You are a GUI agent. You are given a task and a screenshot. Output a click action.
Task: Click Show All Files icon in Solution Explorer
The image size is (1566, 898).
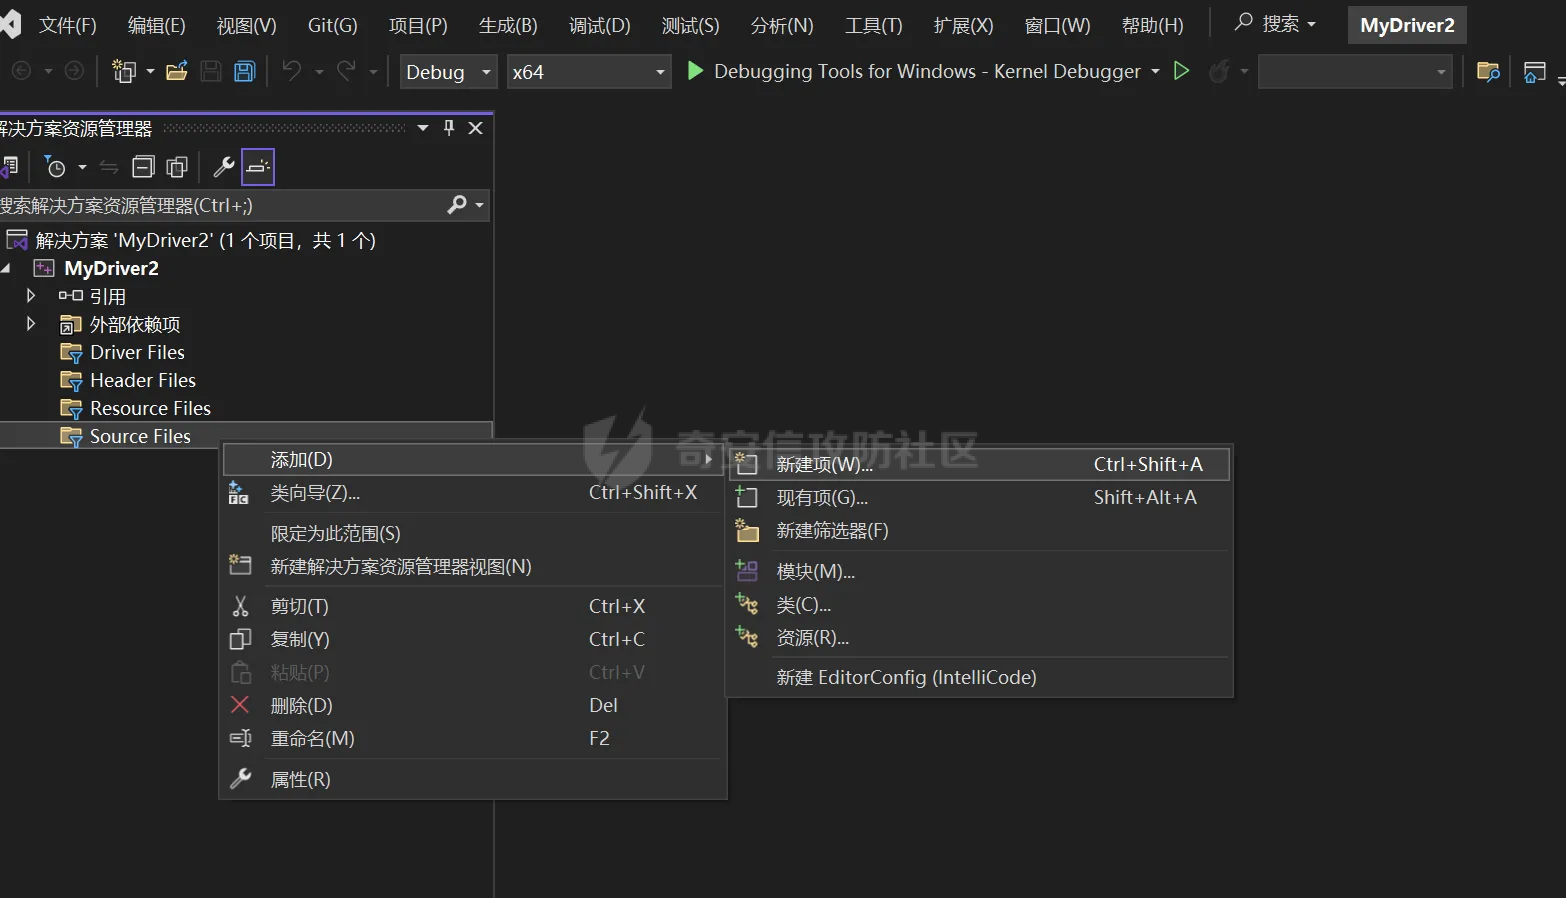tap(177, 167)
